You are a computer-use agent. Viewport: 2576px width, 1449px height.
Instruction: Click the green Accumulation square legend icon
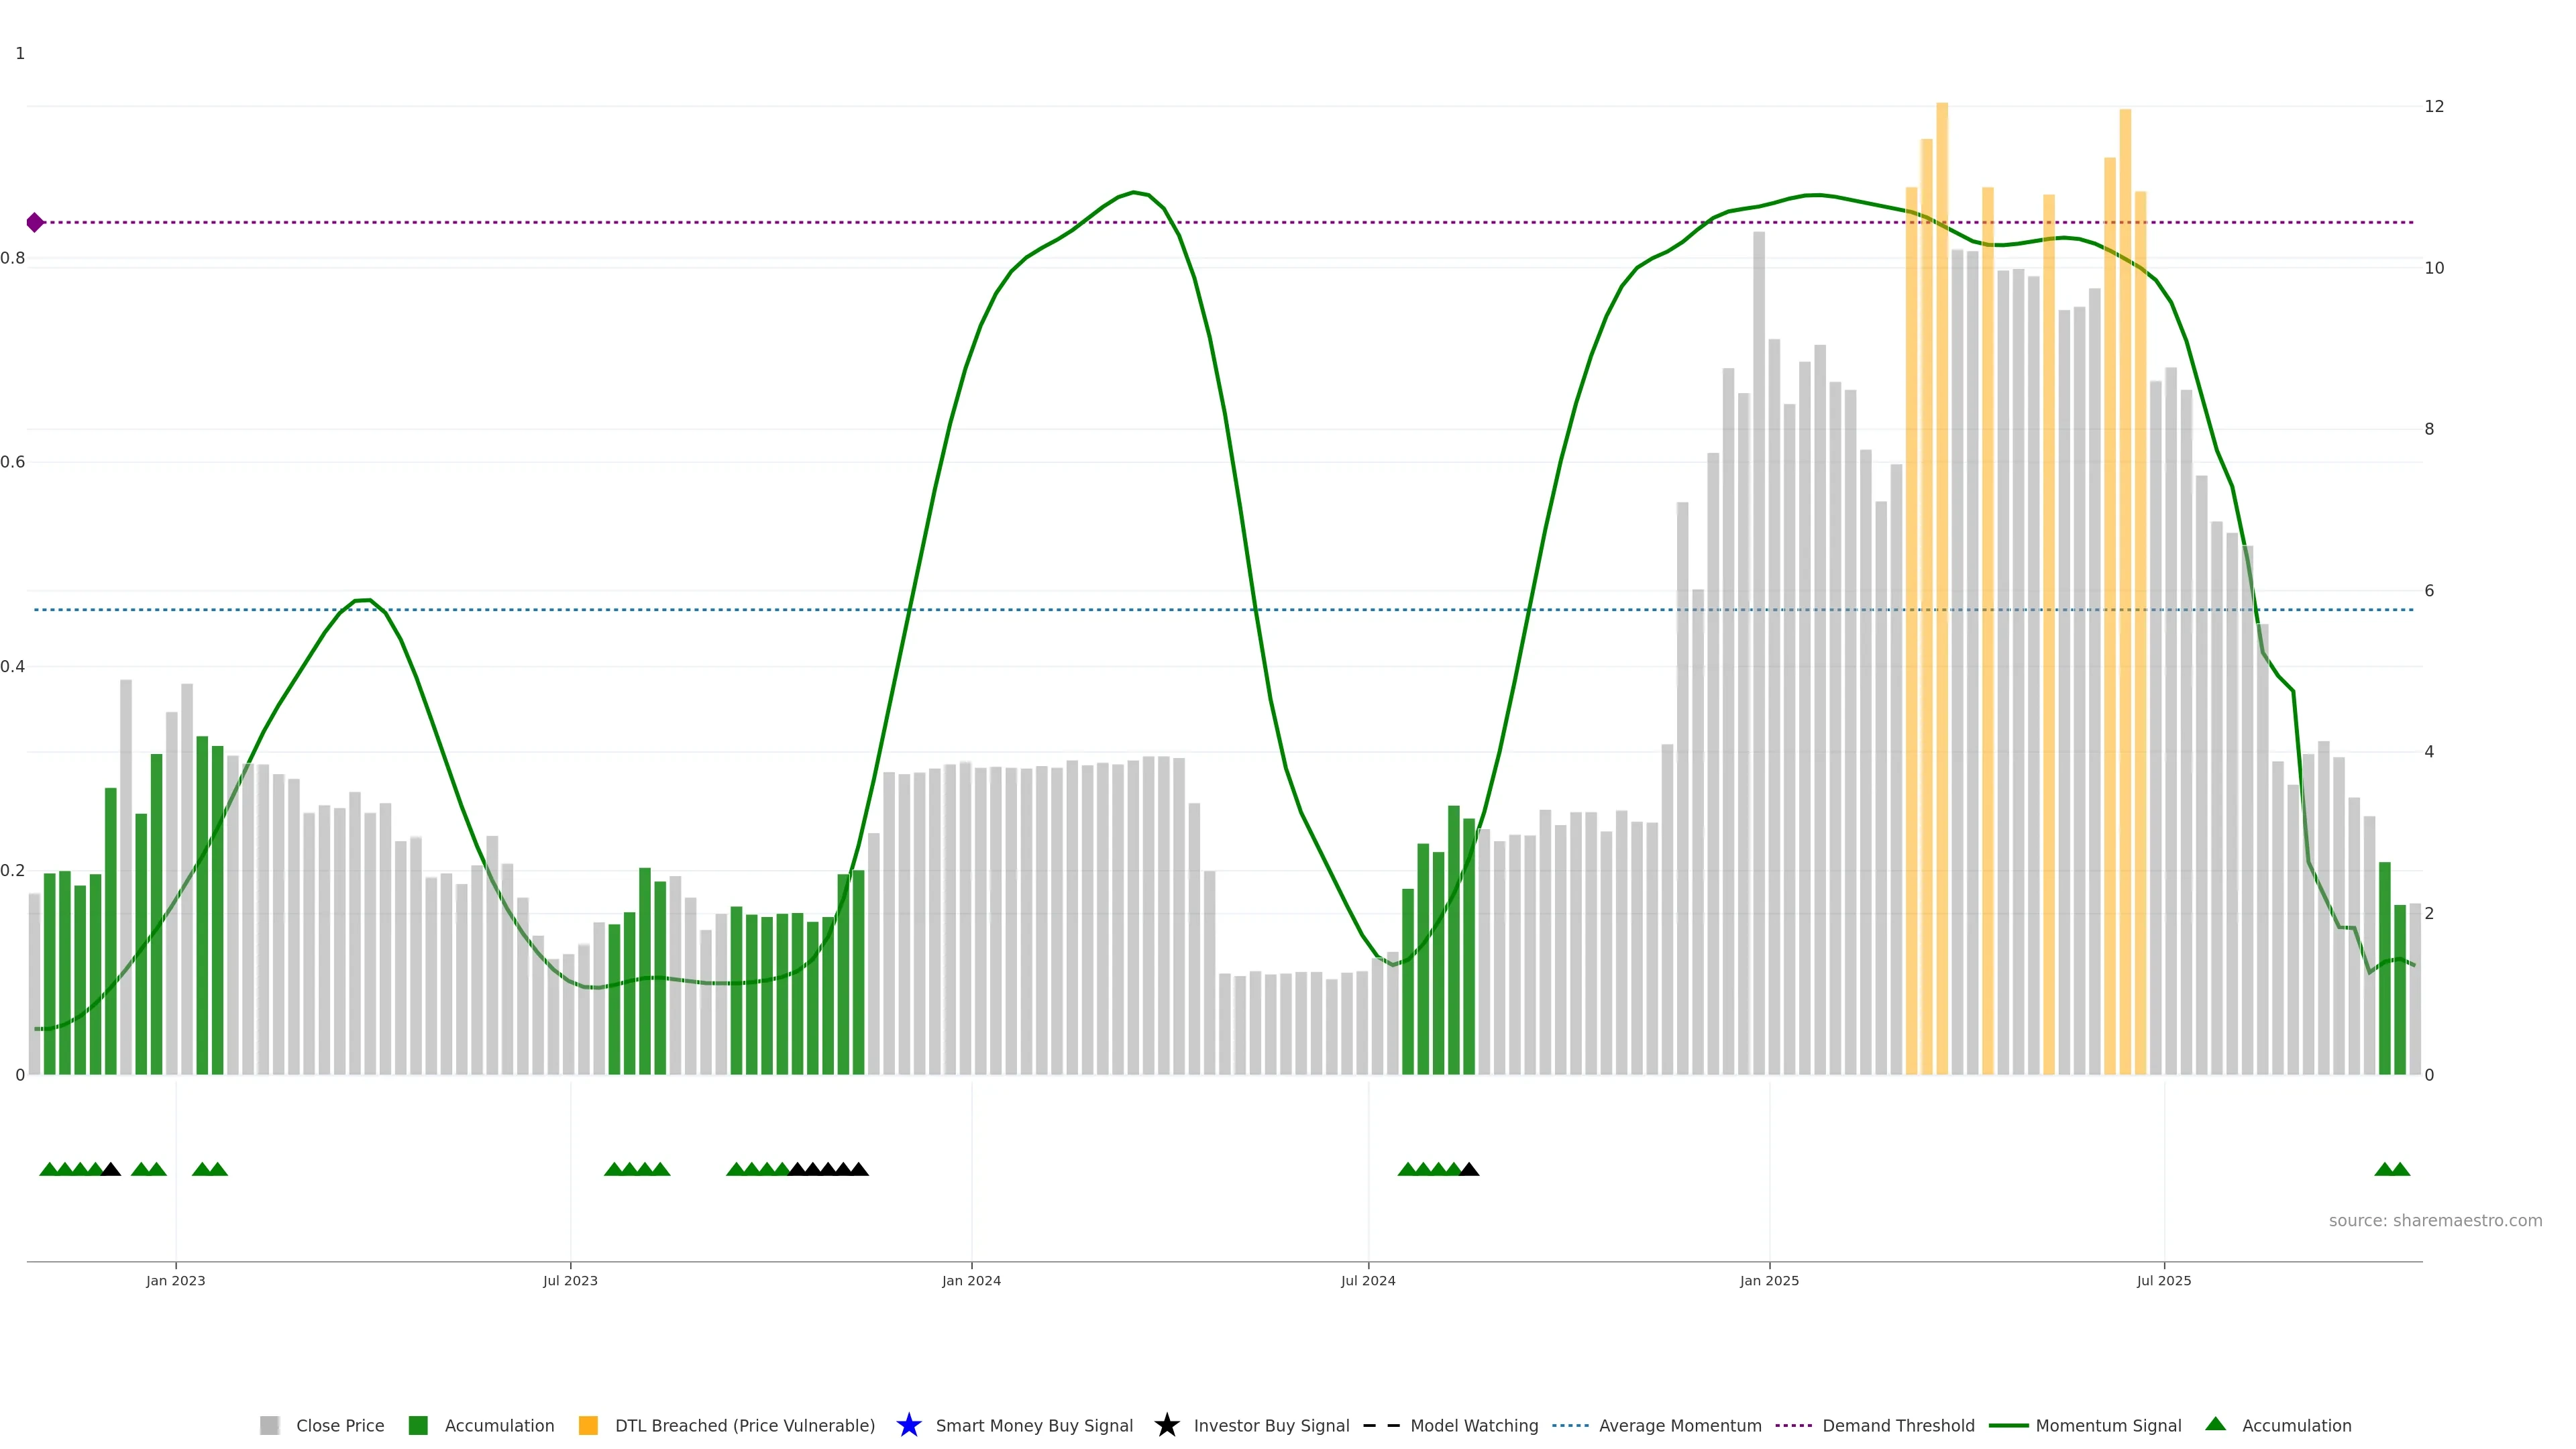pyautogui.click(x=418, y=1425)
